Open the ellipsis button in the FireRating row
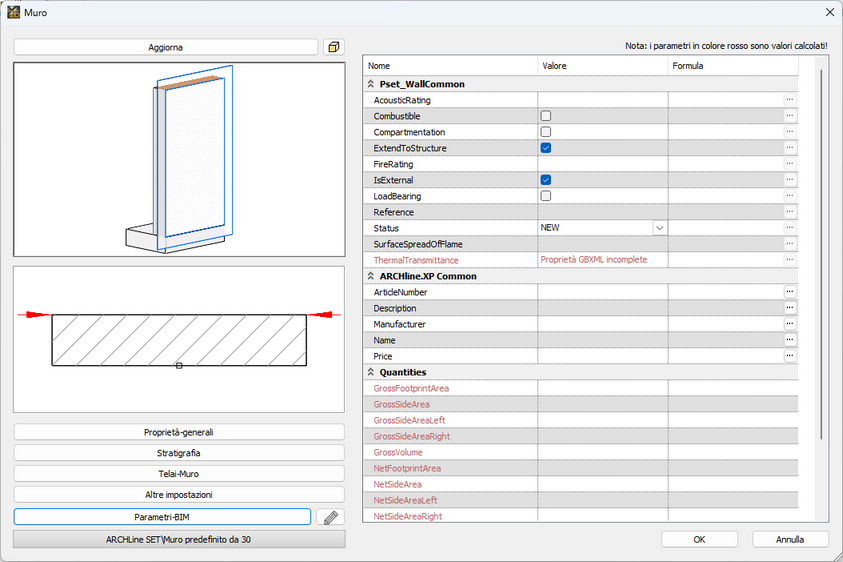 point(789,163)
